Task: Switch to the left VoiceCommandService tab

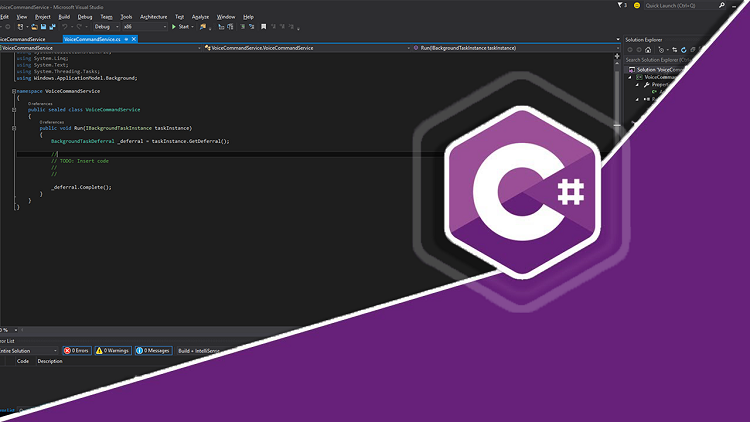Action: (22, 39)
